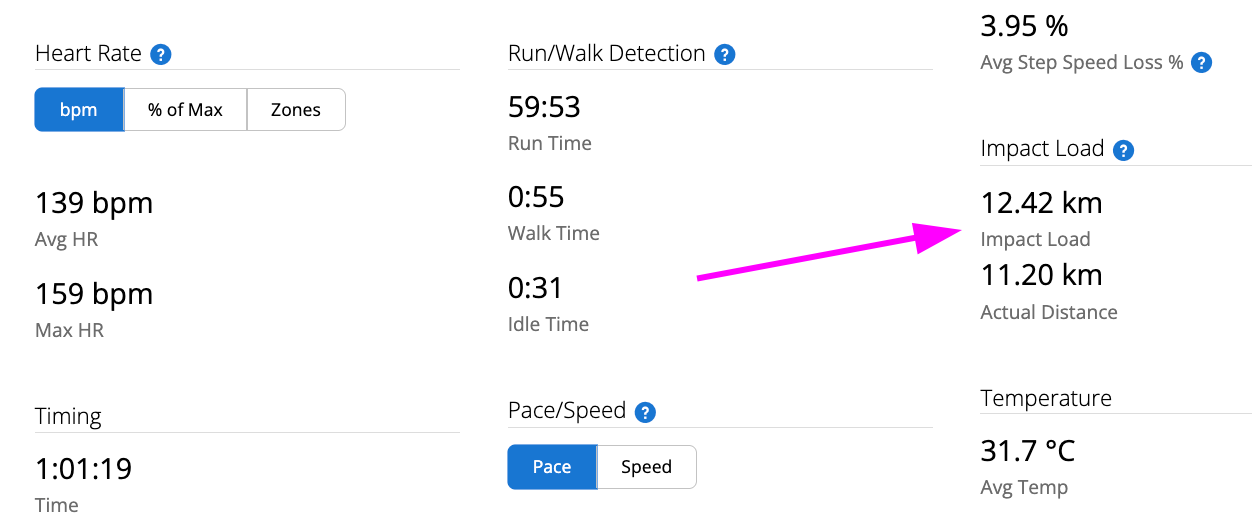Show heart rate Zones view

(x=296, y=110)
